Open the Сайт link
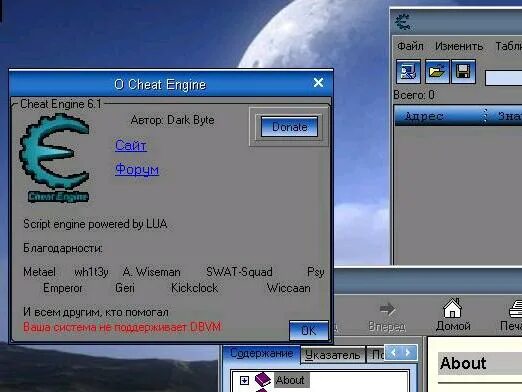Viewport: 522px width, 392px height. tap(131, 145)
